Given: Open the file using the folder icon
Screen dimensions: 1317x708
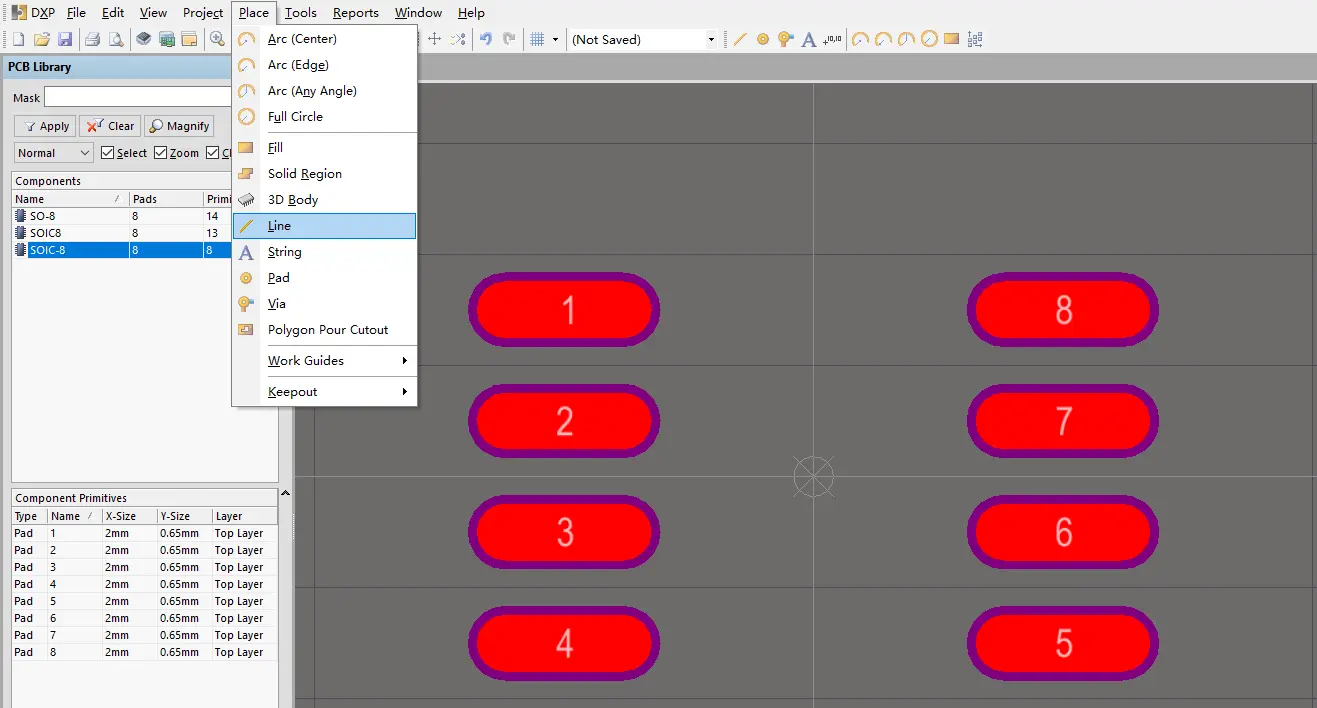Looking at the screenshot, I should [42, 40].
